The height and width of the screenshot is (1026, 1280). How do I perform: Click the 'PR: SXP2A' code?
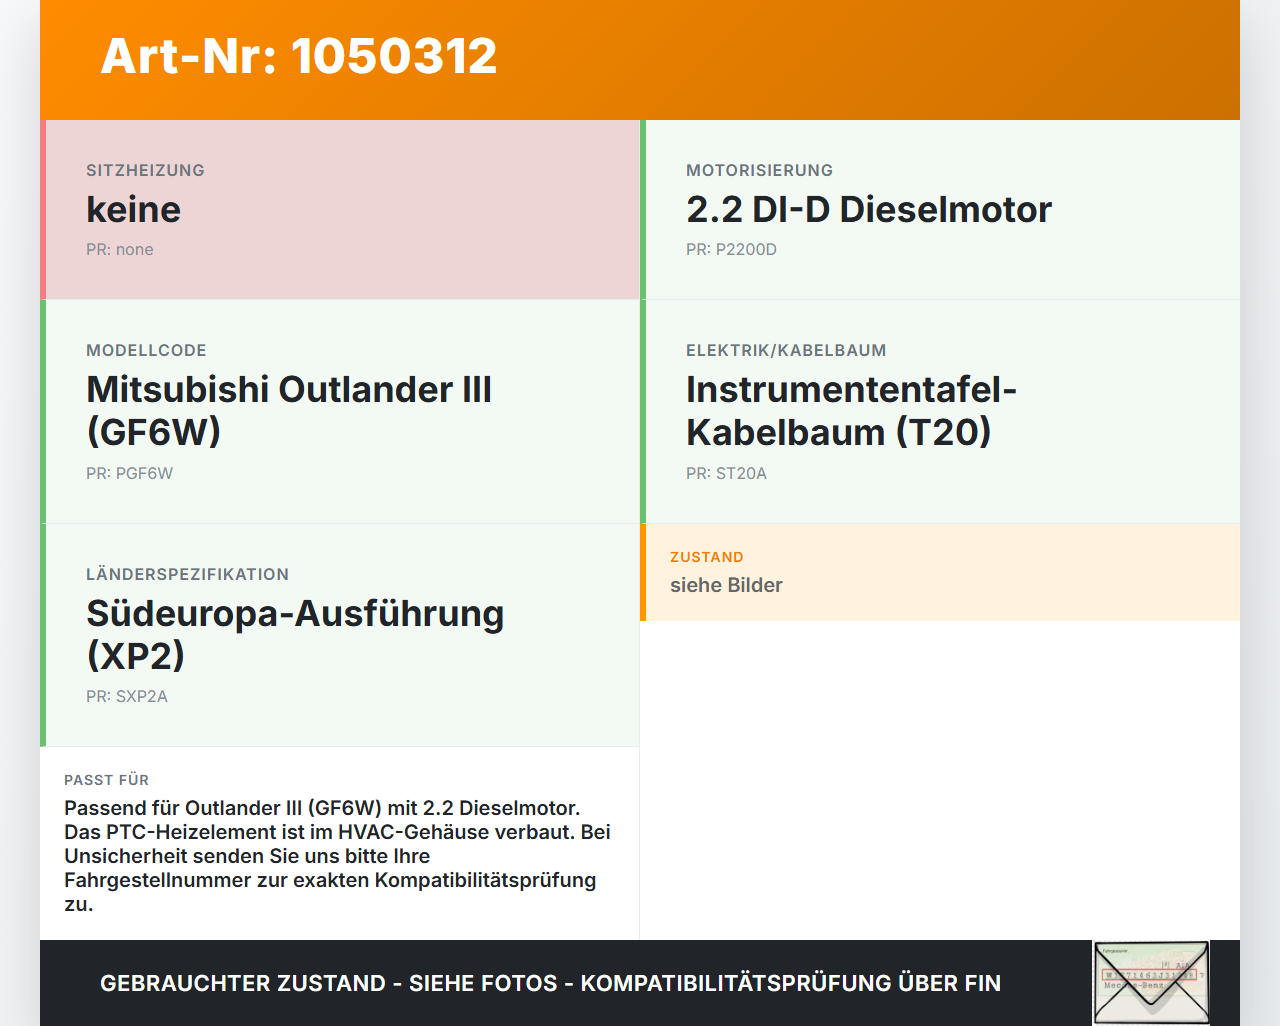(x=127, y=697)
